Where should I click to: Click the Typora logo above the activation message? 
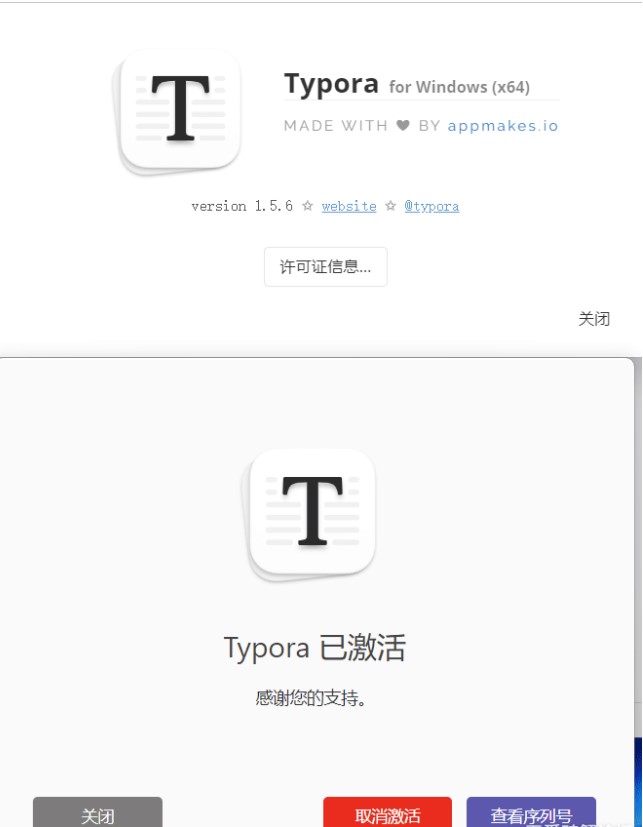309,515
